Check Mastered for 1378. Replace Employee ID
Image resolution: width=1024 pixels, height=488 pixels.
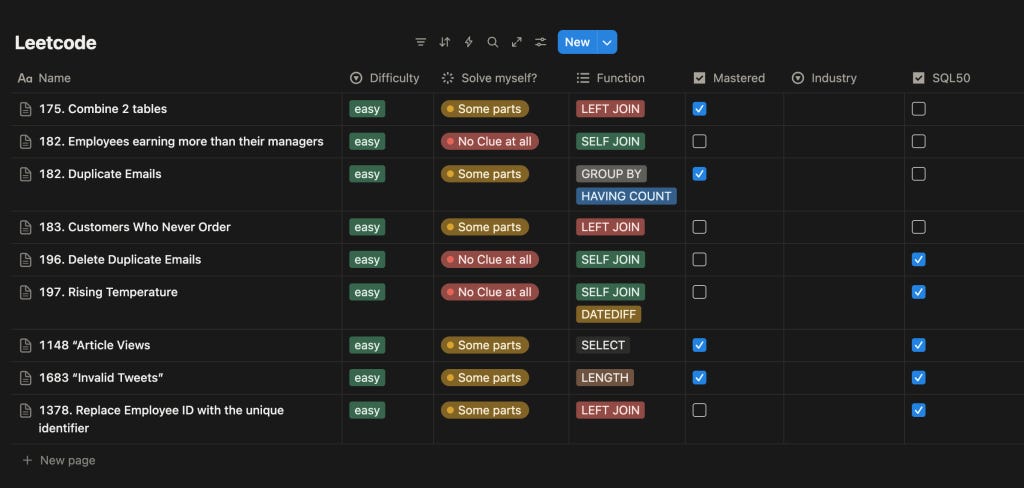(699, 411)
